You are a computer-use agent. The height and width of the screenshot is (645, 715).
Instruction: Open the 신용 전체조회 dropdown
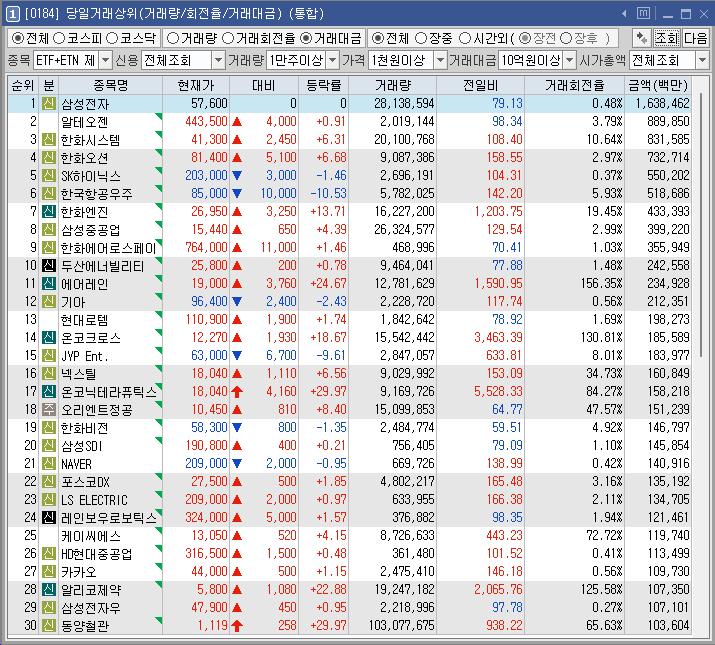point(218,60)
